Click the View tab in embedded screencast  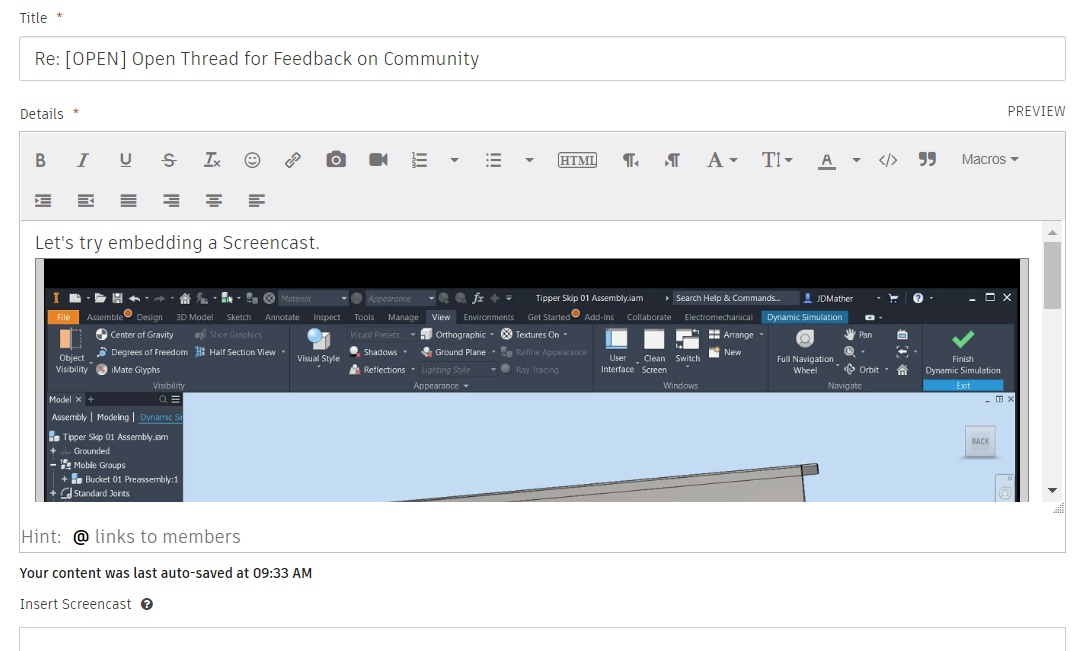[441, 317]
